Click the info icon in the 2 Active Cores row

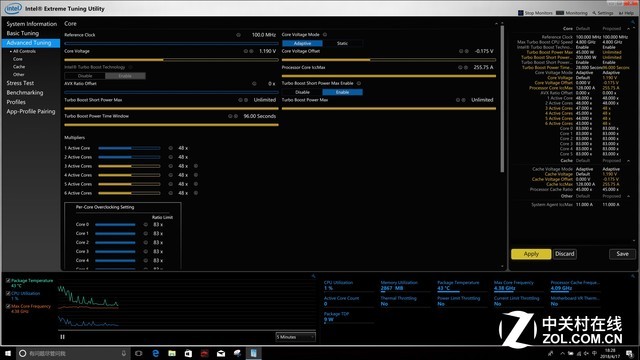[171, 157]
